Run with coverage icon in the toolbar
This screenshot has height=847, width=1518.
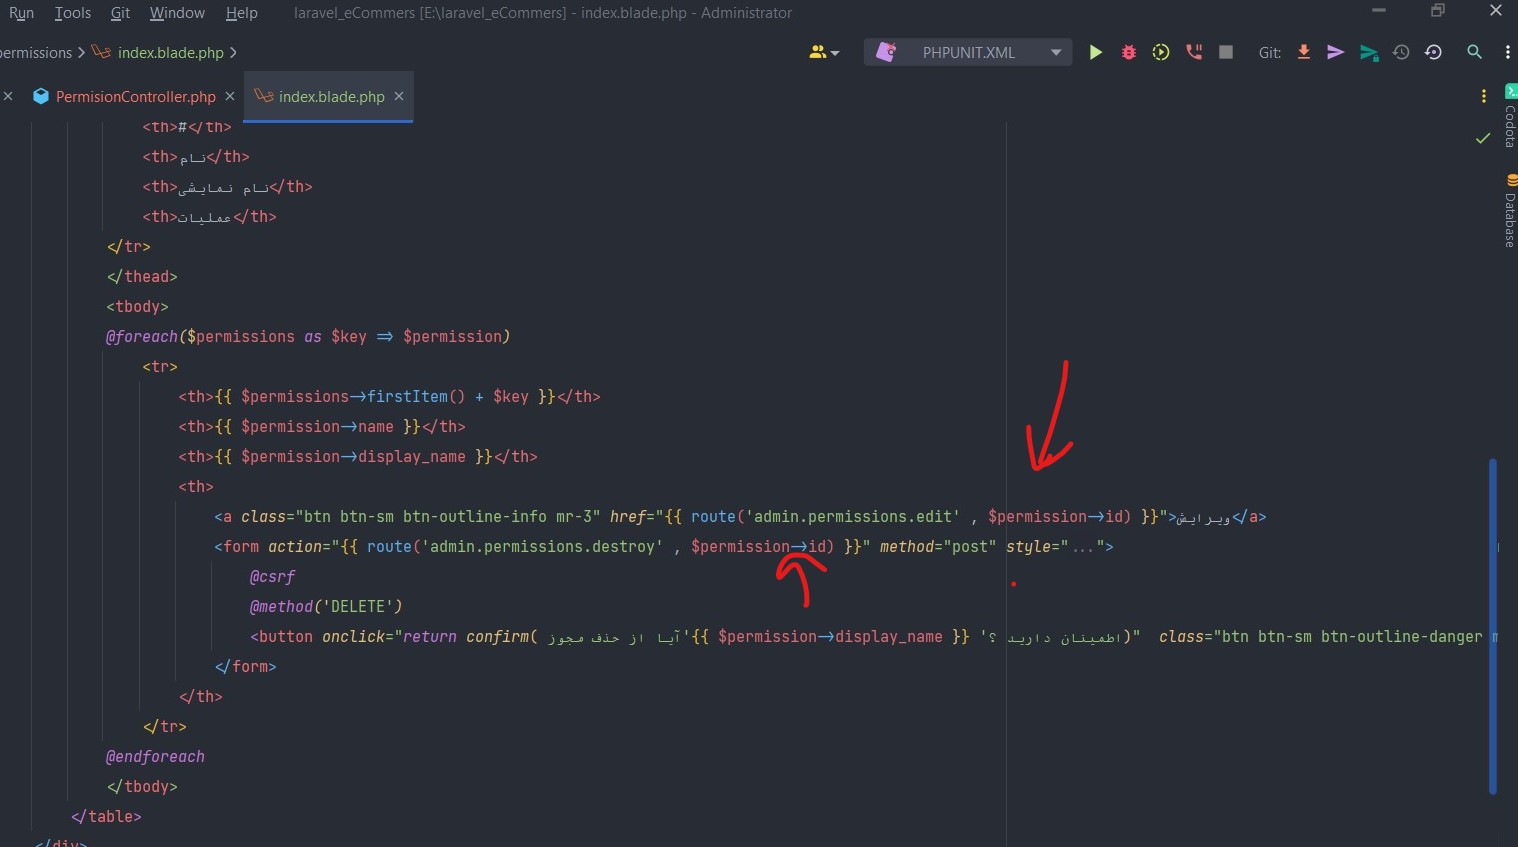tap(1161, 52)
